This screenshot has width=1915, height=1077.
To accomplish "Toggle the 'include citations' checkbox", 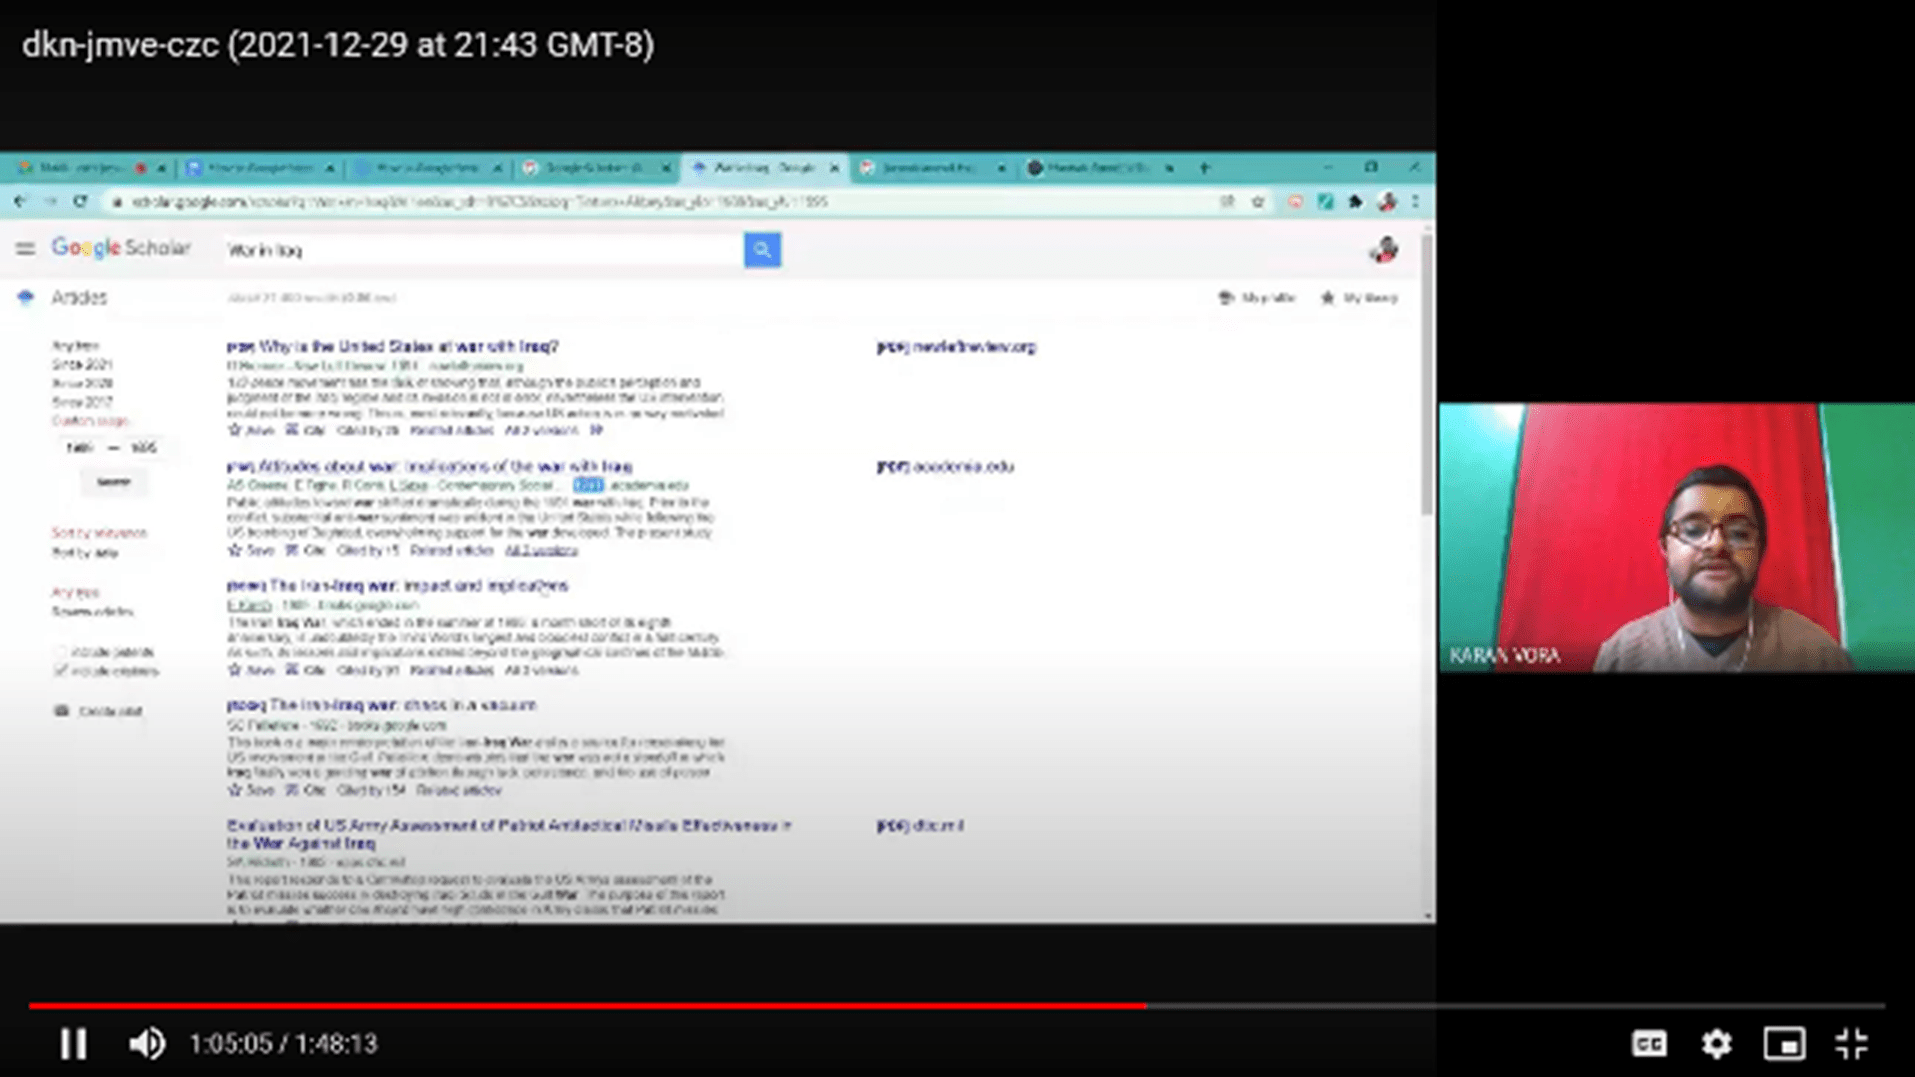I will point(61,671).
